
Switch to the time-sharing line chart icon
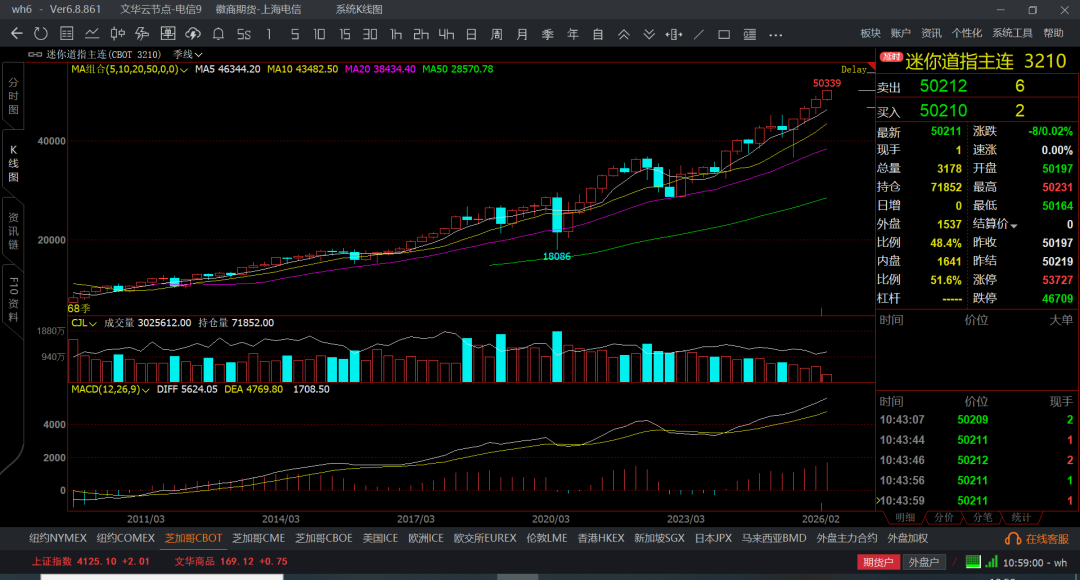tap(91, 34)
